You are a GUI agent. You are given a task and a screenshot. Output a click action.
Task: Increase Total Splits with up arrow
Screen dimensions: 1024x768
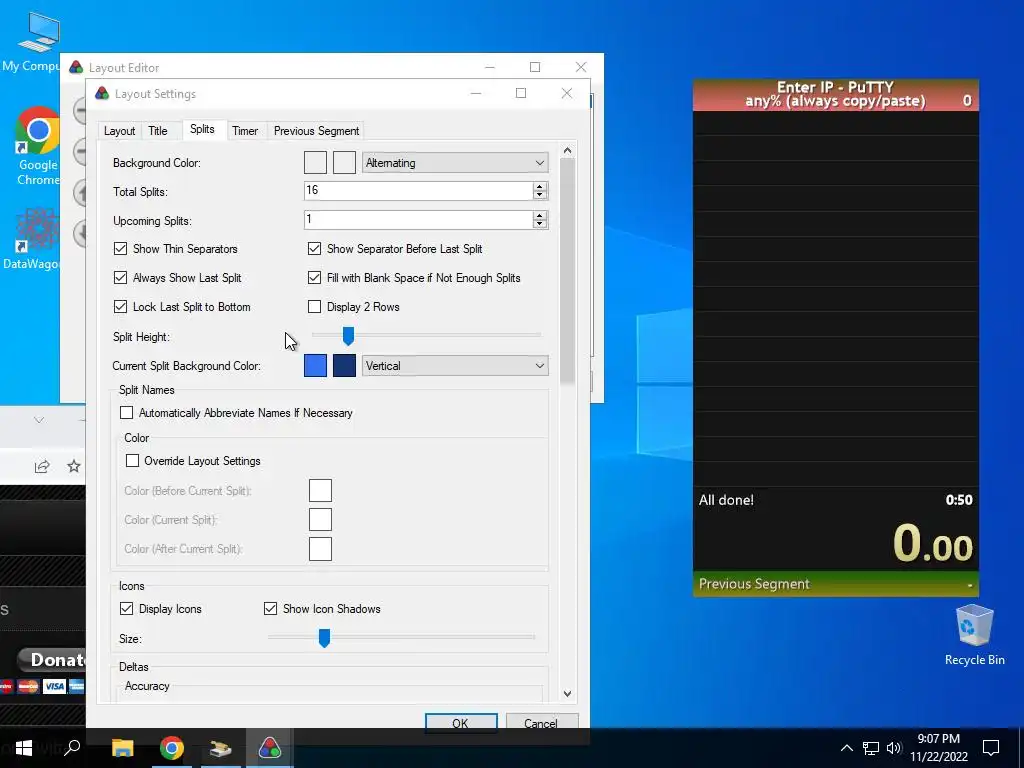pos(539,186)
